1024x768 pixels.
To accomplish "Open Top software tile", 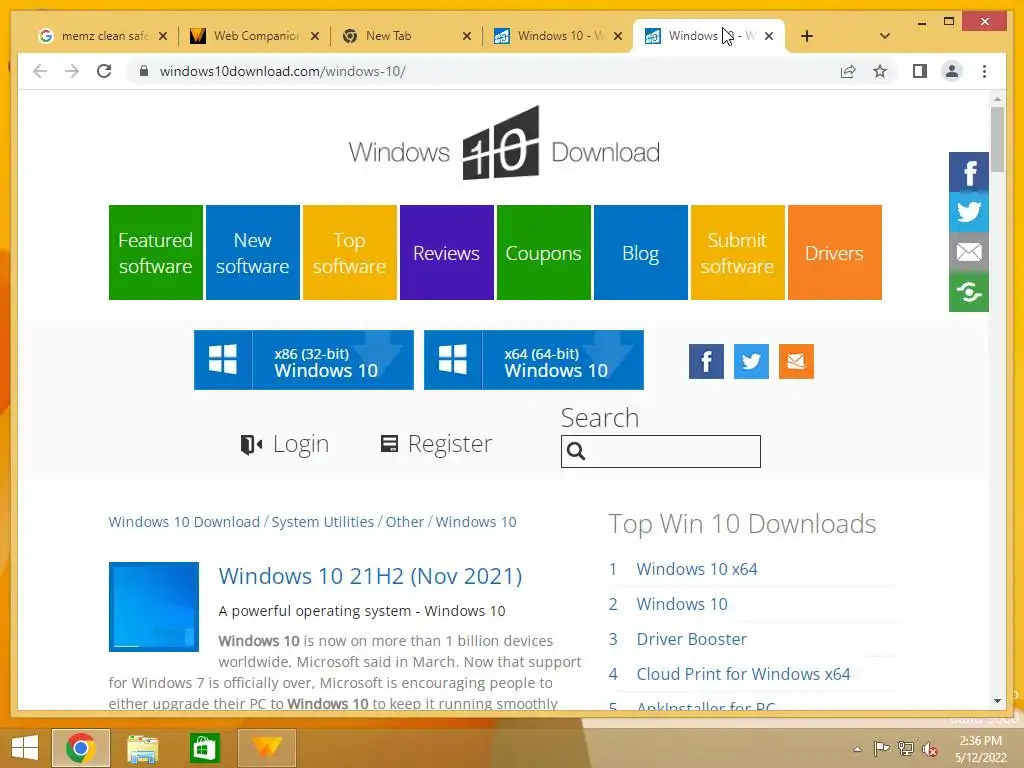I will [349, 253].
